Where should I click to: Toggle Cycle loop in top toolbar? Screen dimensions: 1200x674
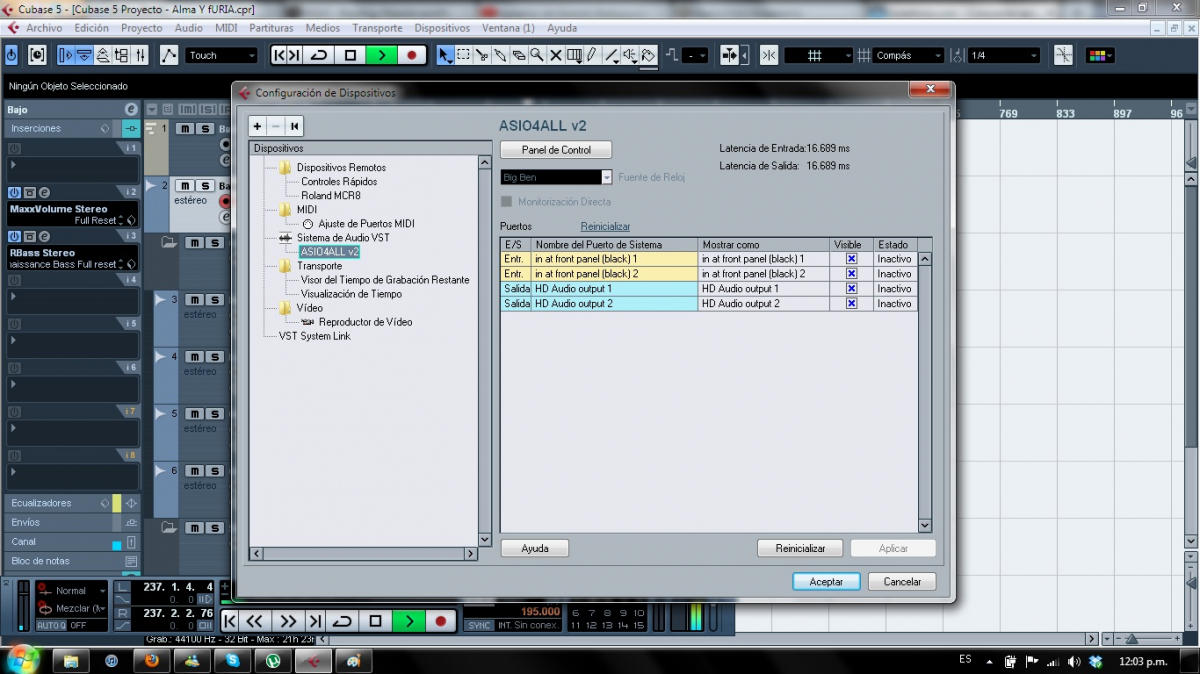point(319,55)
